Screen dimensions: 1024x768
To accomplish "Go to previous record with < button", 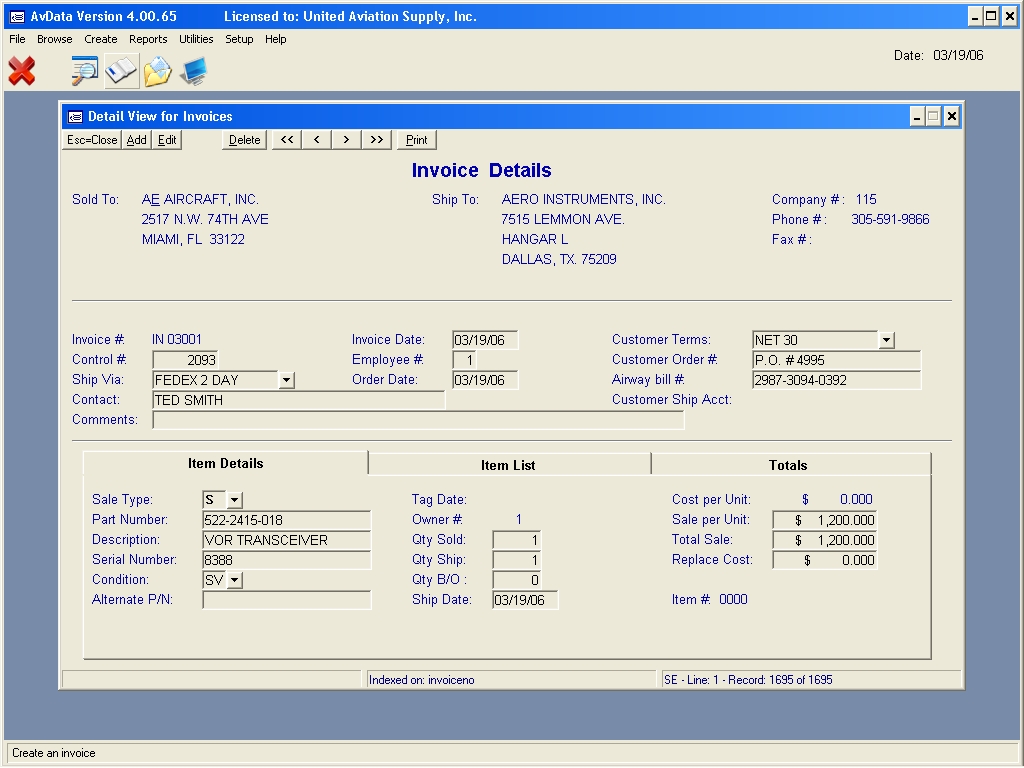I will [x=317, y=140].
